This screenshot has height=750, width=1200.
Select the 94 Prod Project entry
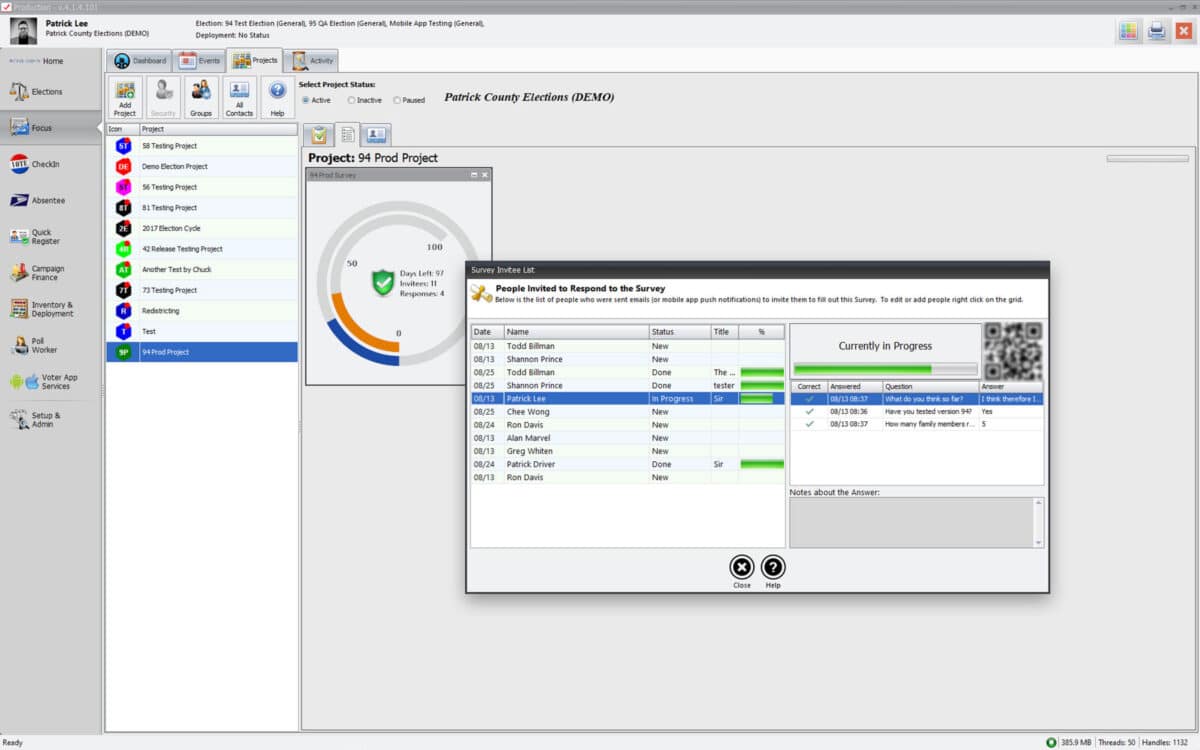200,351
